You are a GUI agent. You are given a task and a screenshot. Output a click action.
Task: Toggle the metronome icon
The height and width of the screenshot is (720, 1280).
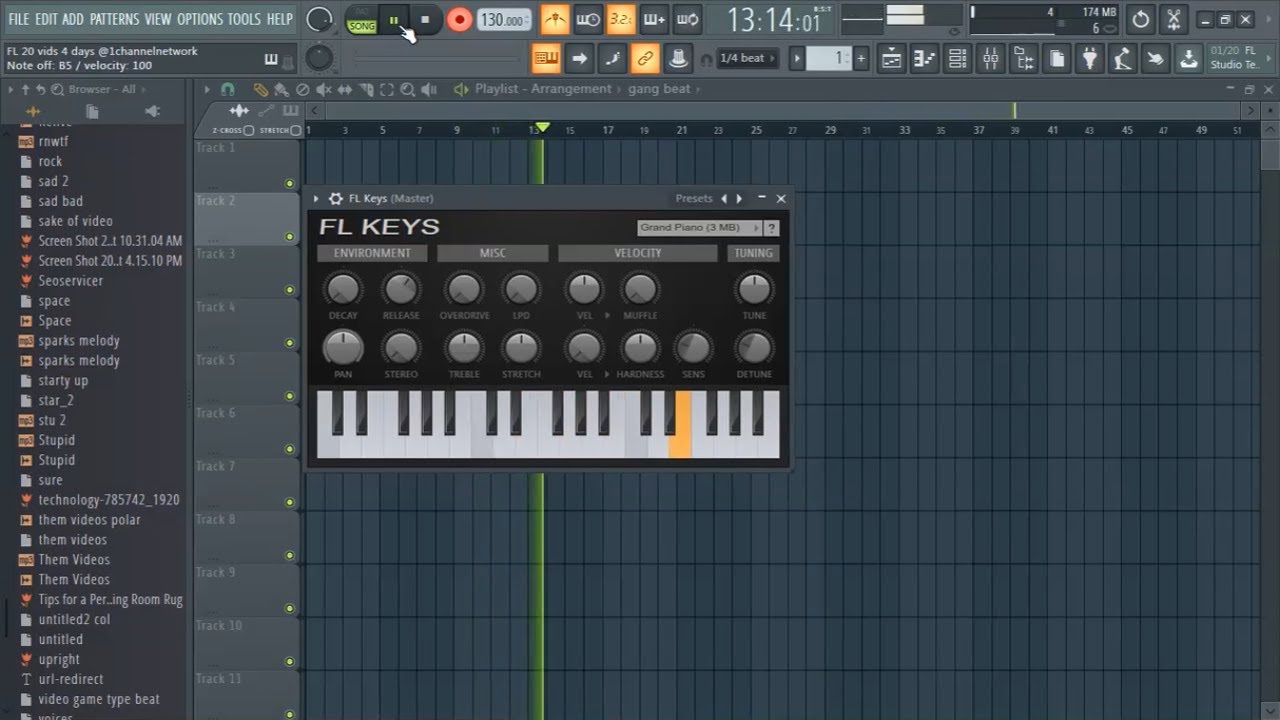[555, 19]
